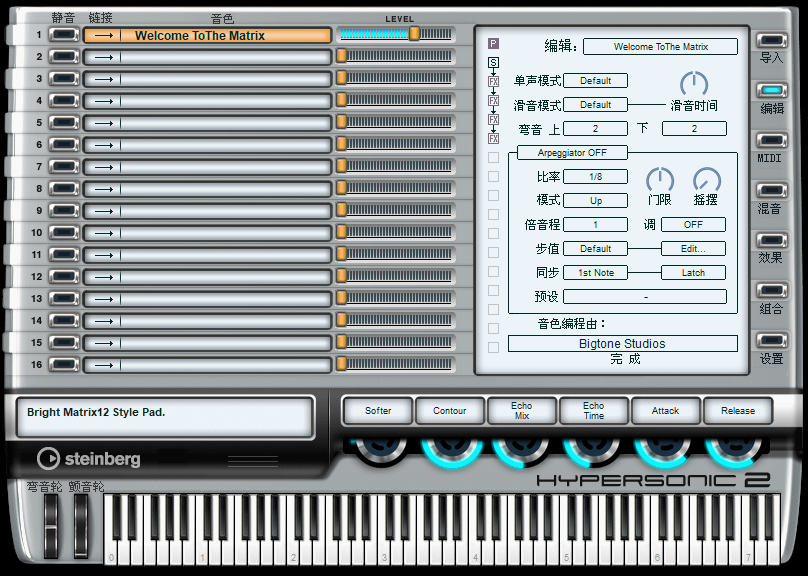Mute channel 13
The height and width of the screenshot is (576, 808).
coord(64,299)
